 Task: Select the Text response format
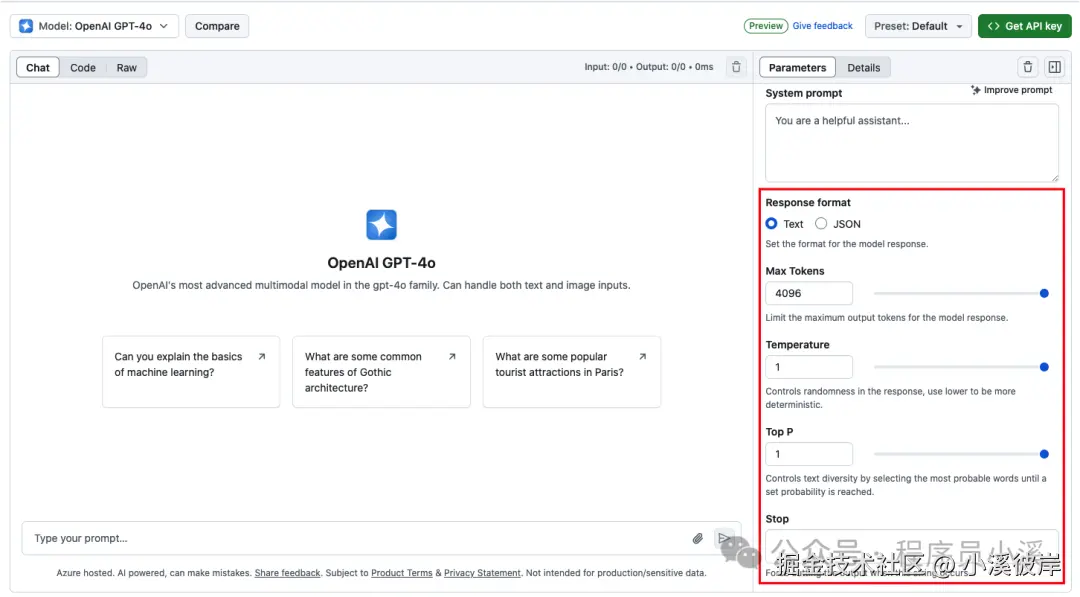click(x=771, y=224)
